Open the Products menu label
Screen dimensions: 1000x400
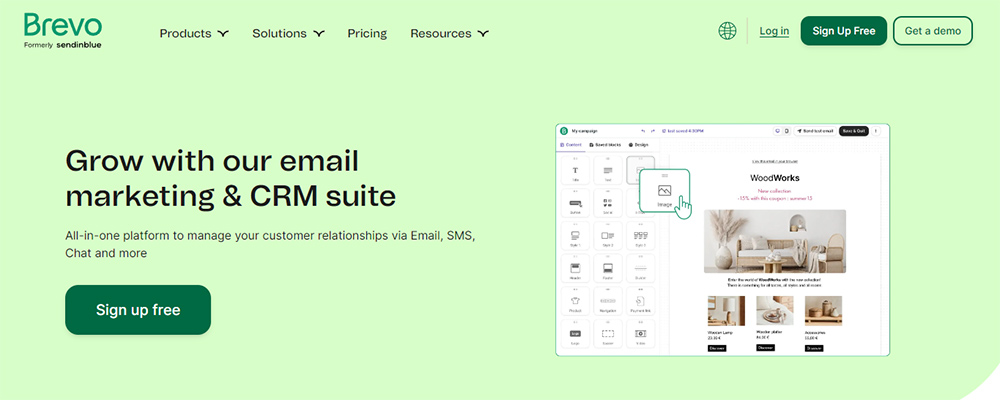tap(185, 33)
